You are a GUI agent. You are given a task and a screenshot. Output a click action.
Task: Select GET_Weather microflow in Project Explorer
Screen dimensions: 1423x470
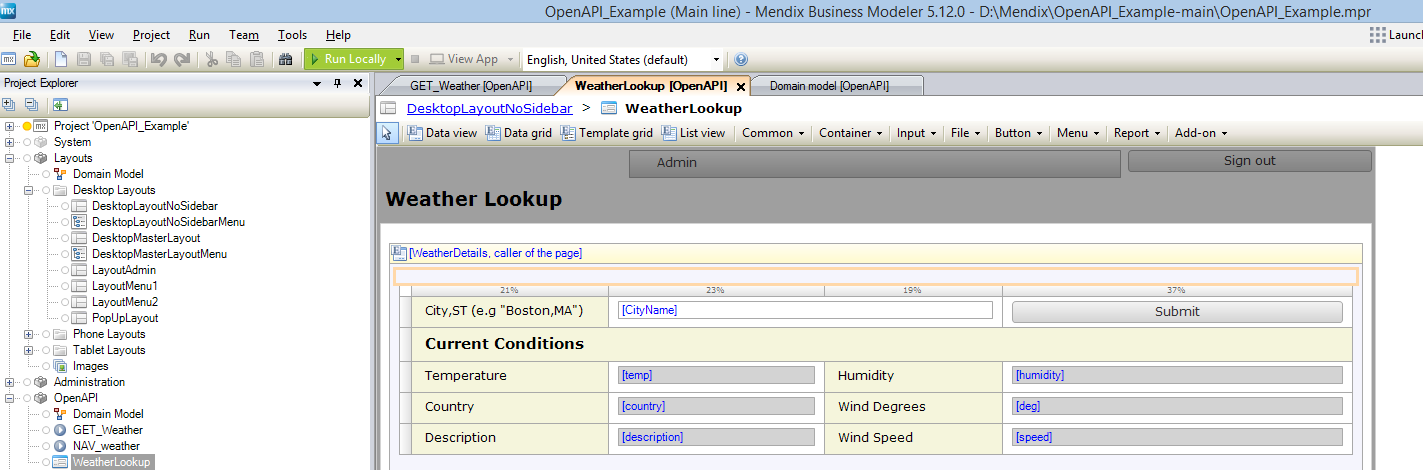pos(108,430)
